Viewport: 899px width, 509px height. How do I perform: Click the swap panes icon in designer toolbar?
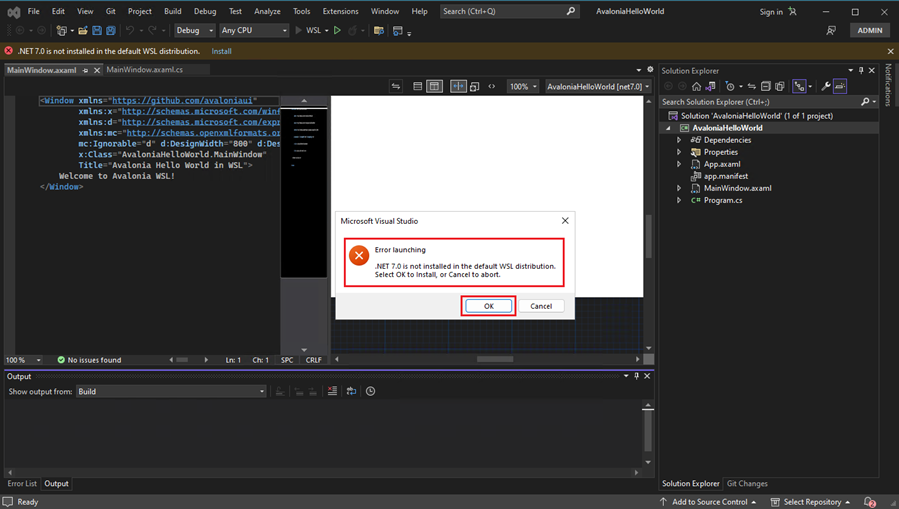pos(396,87)
